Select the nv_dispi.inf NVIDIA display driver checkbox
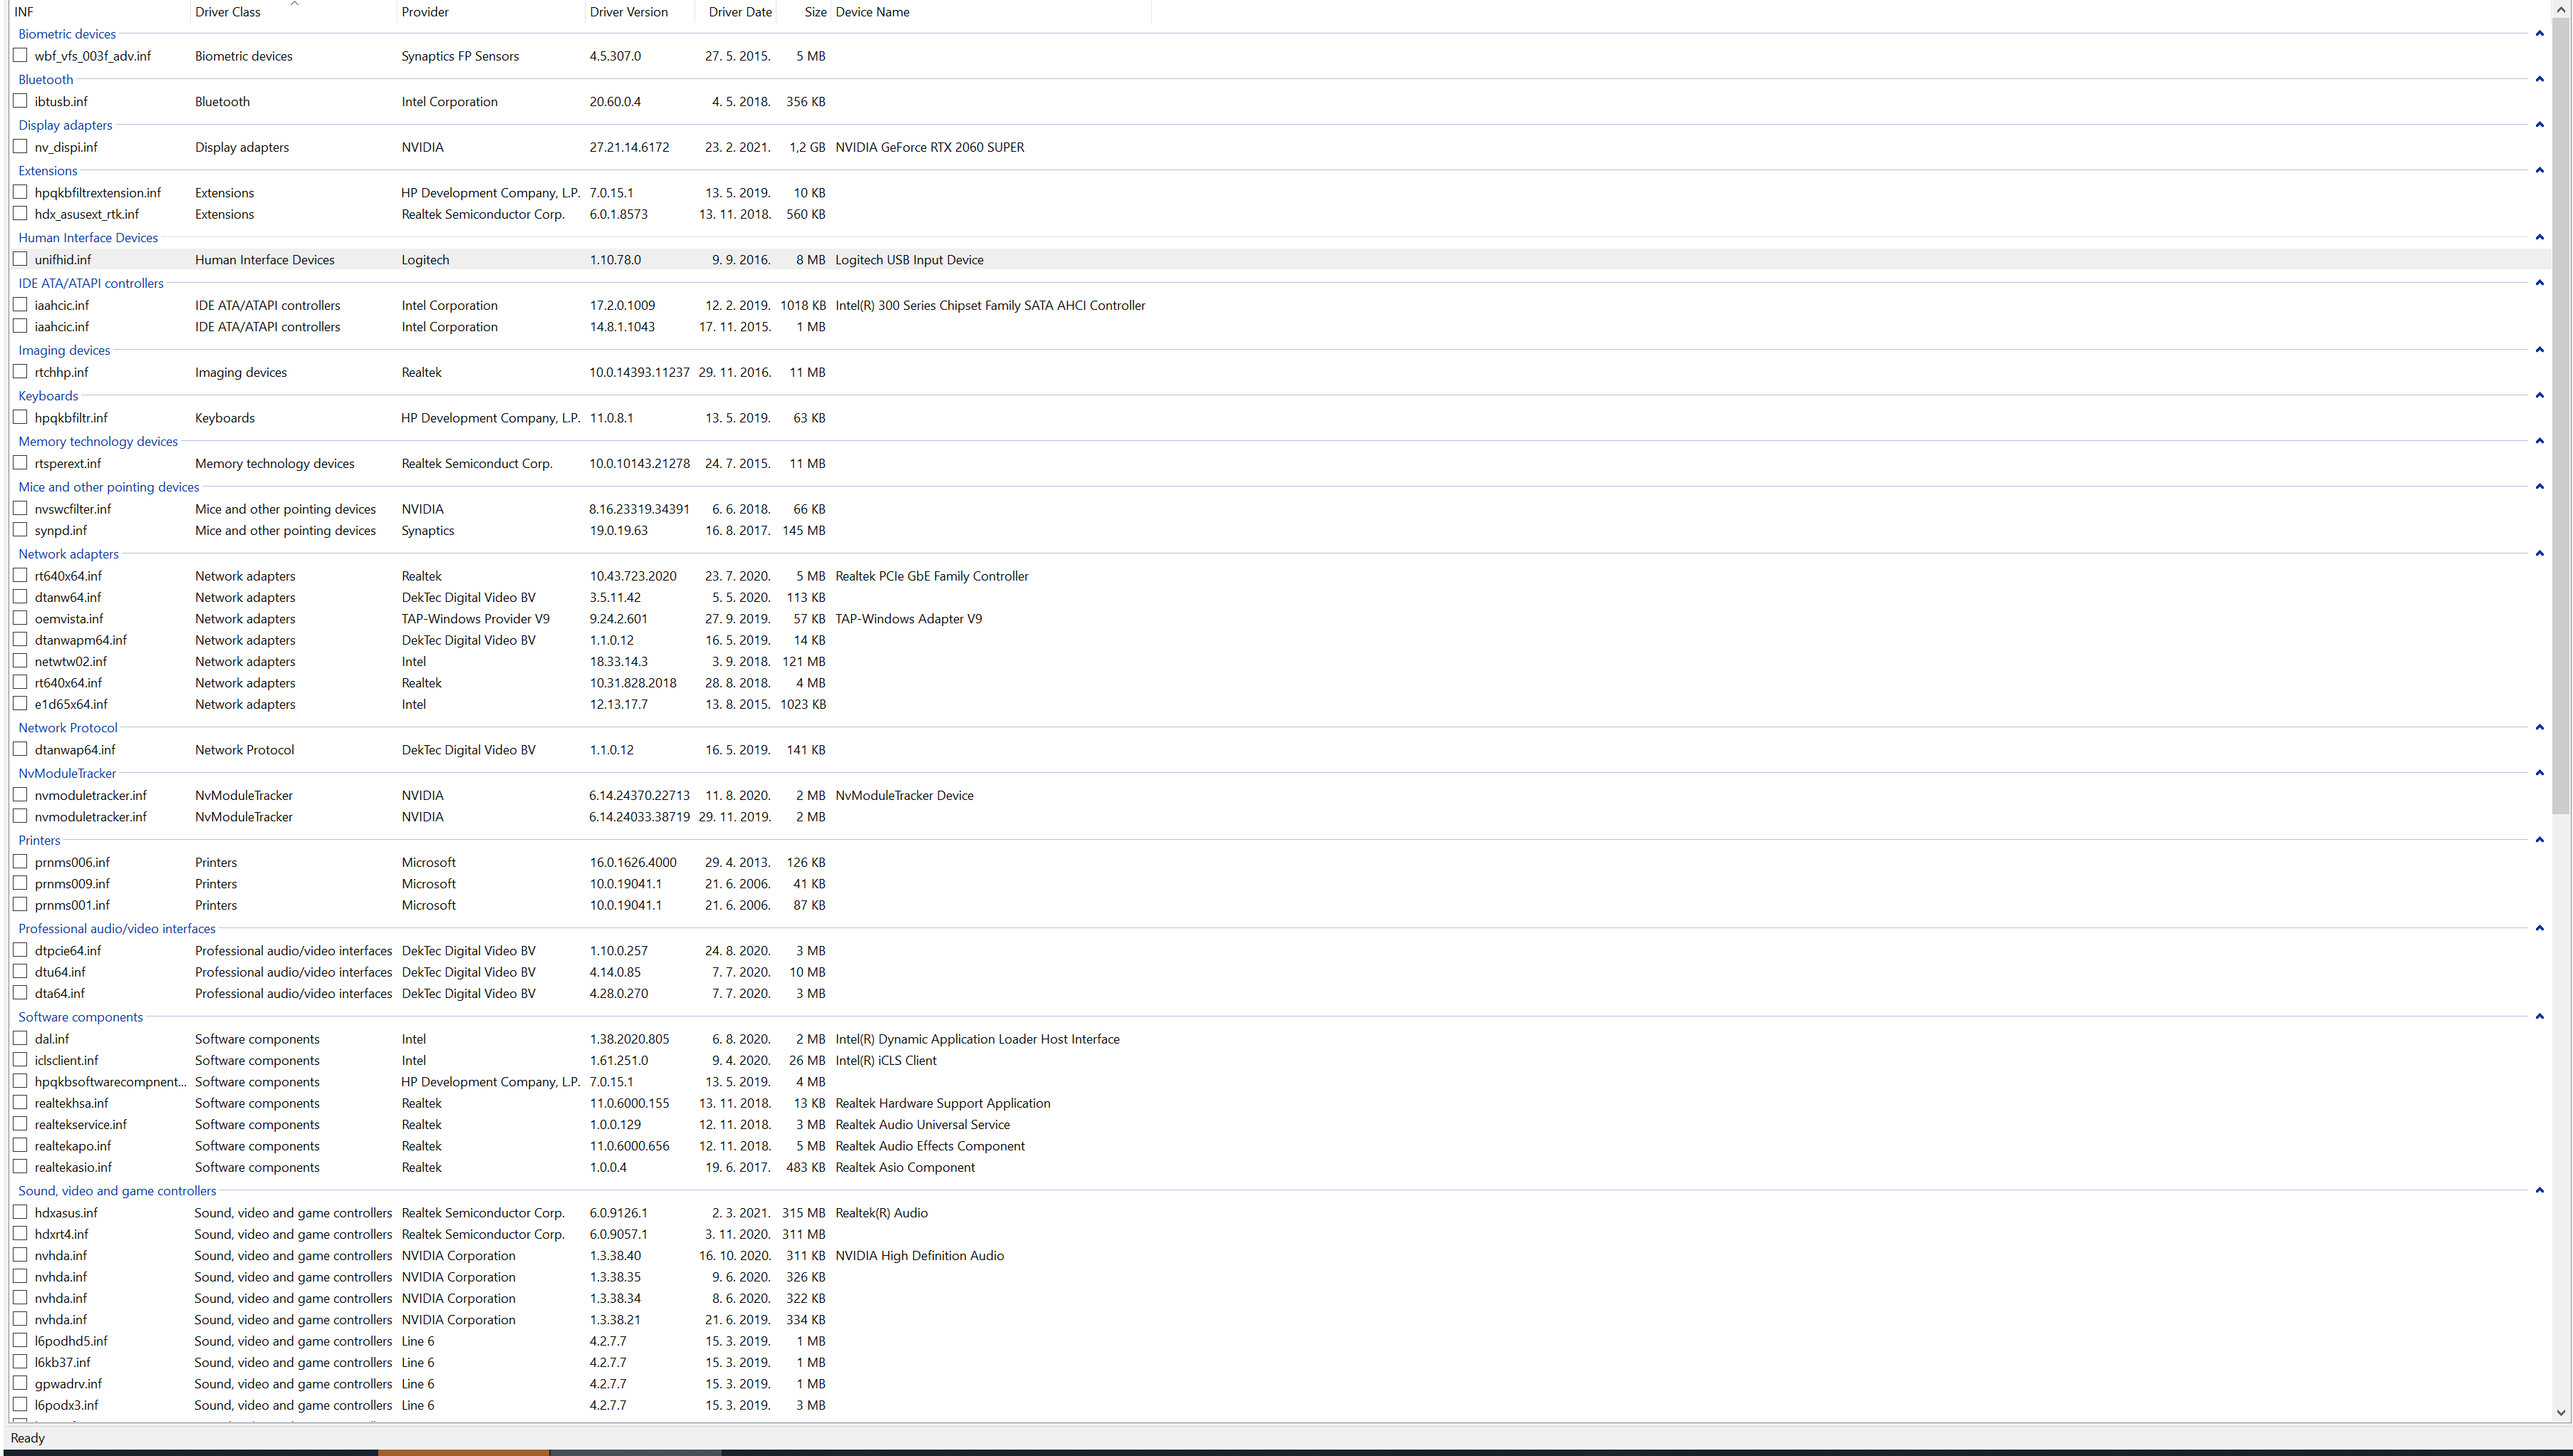This screenshot has width=2573, height=1456. click(x=20, y=146)
